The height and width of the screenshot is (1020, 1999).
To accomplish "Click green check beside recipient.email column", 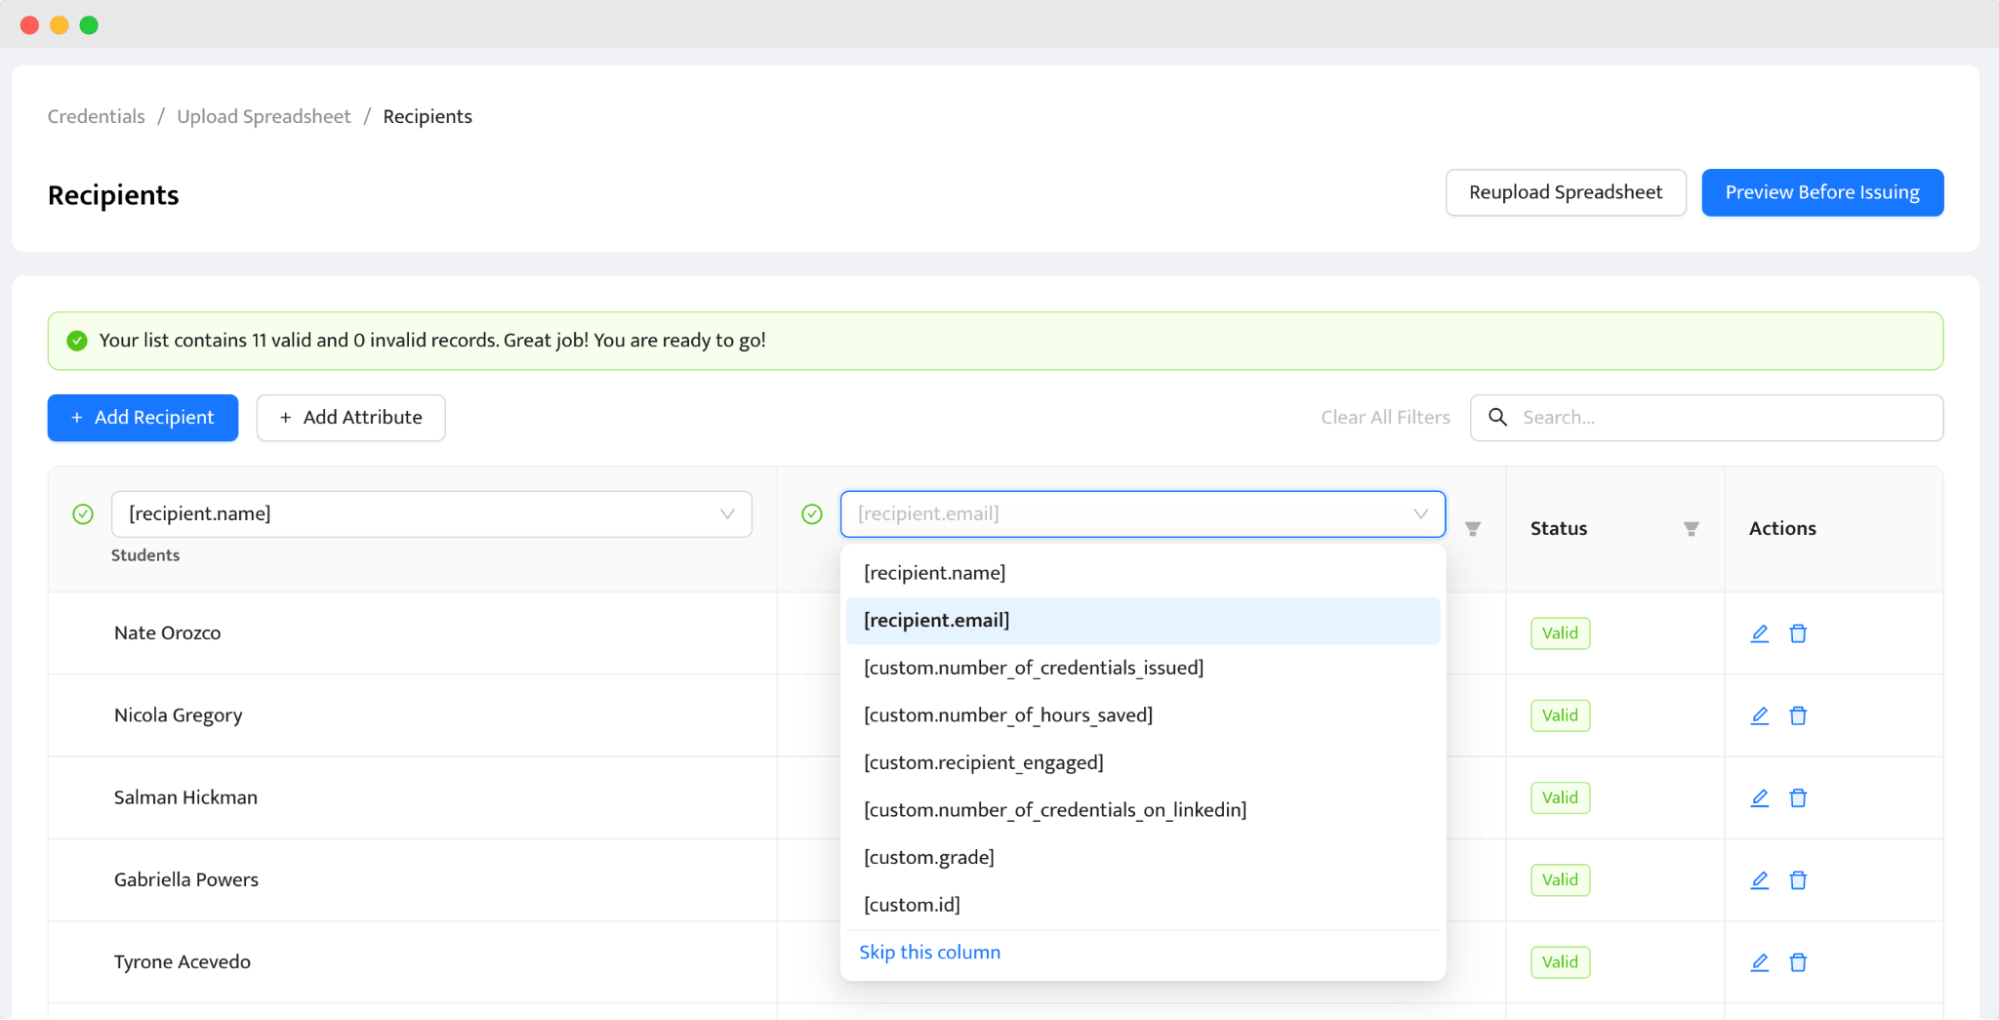I will click(x=811, y=514).
